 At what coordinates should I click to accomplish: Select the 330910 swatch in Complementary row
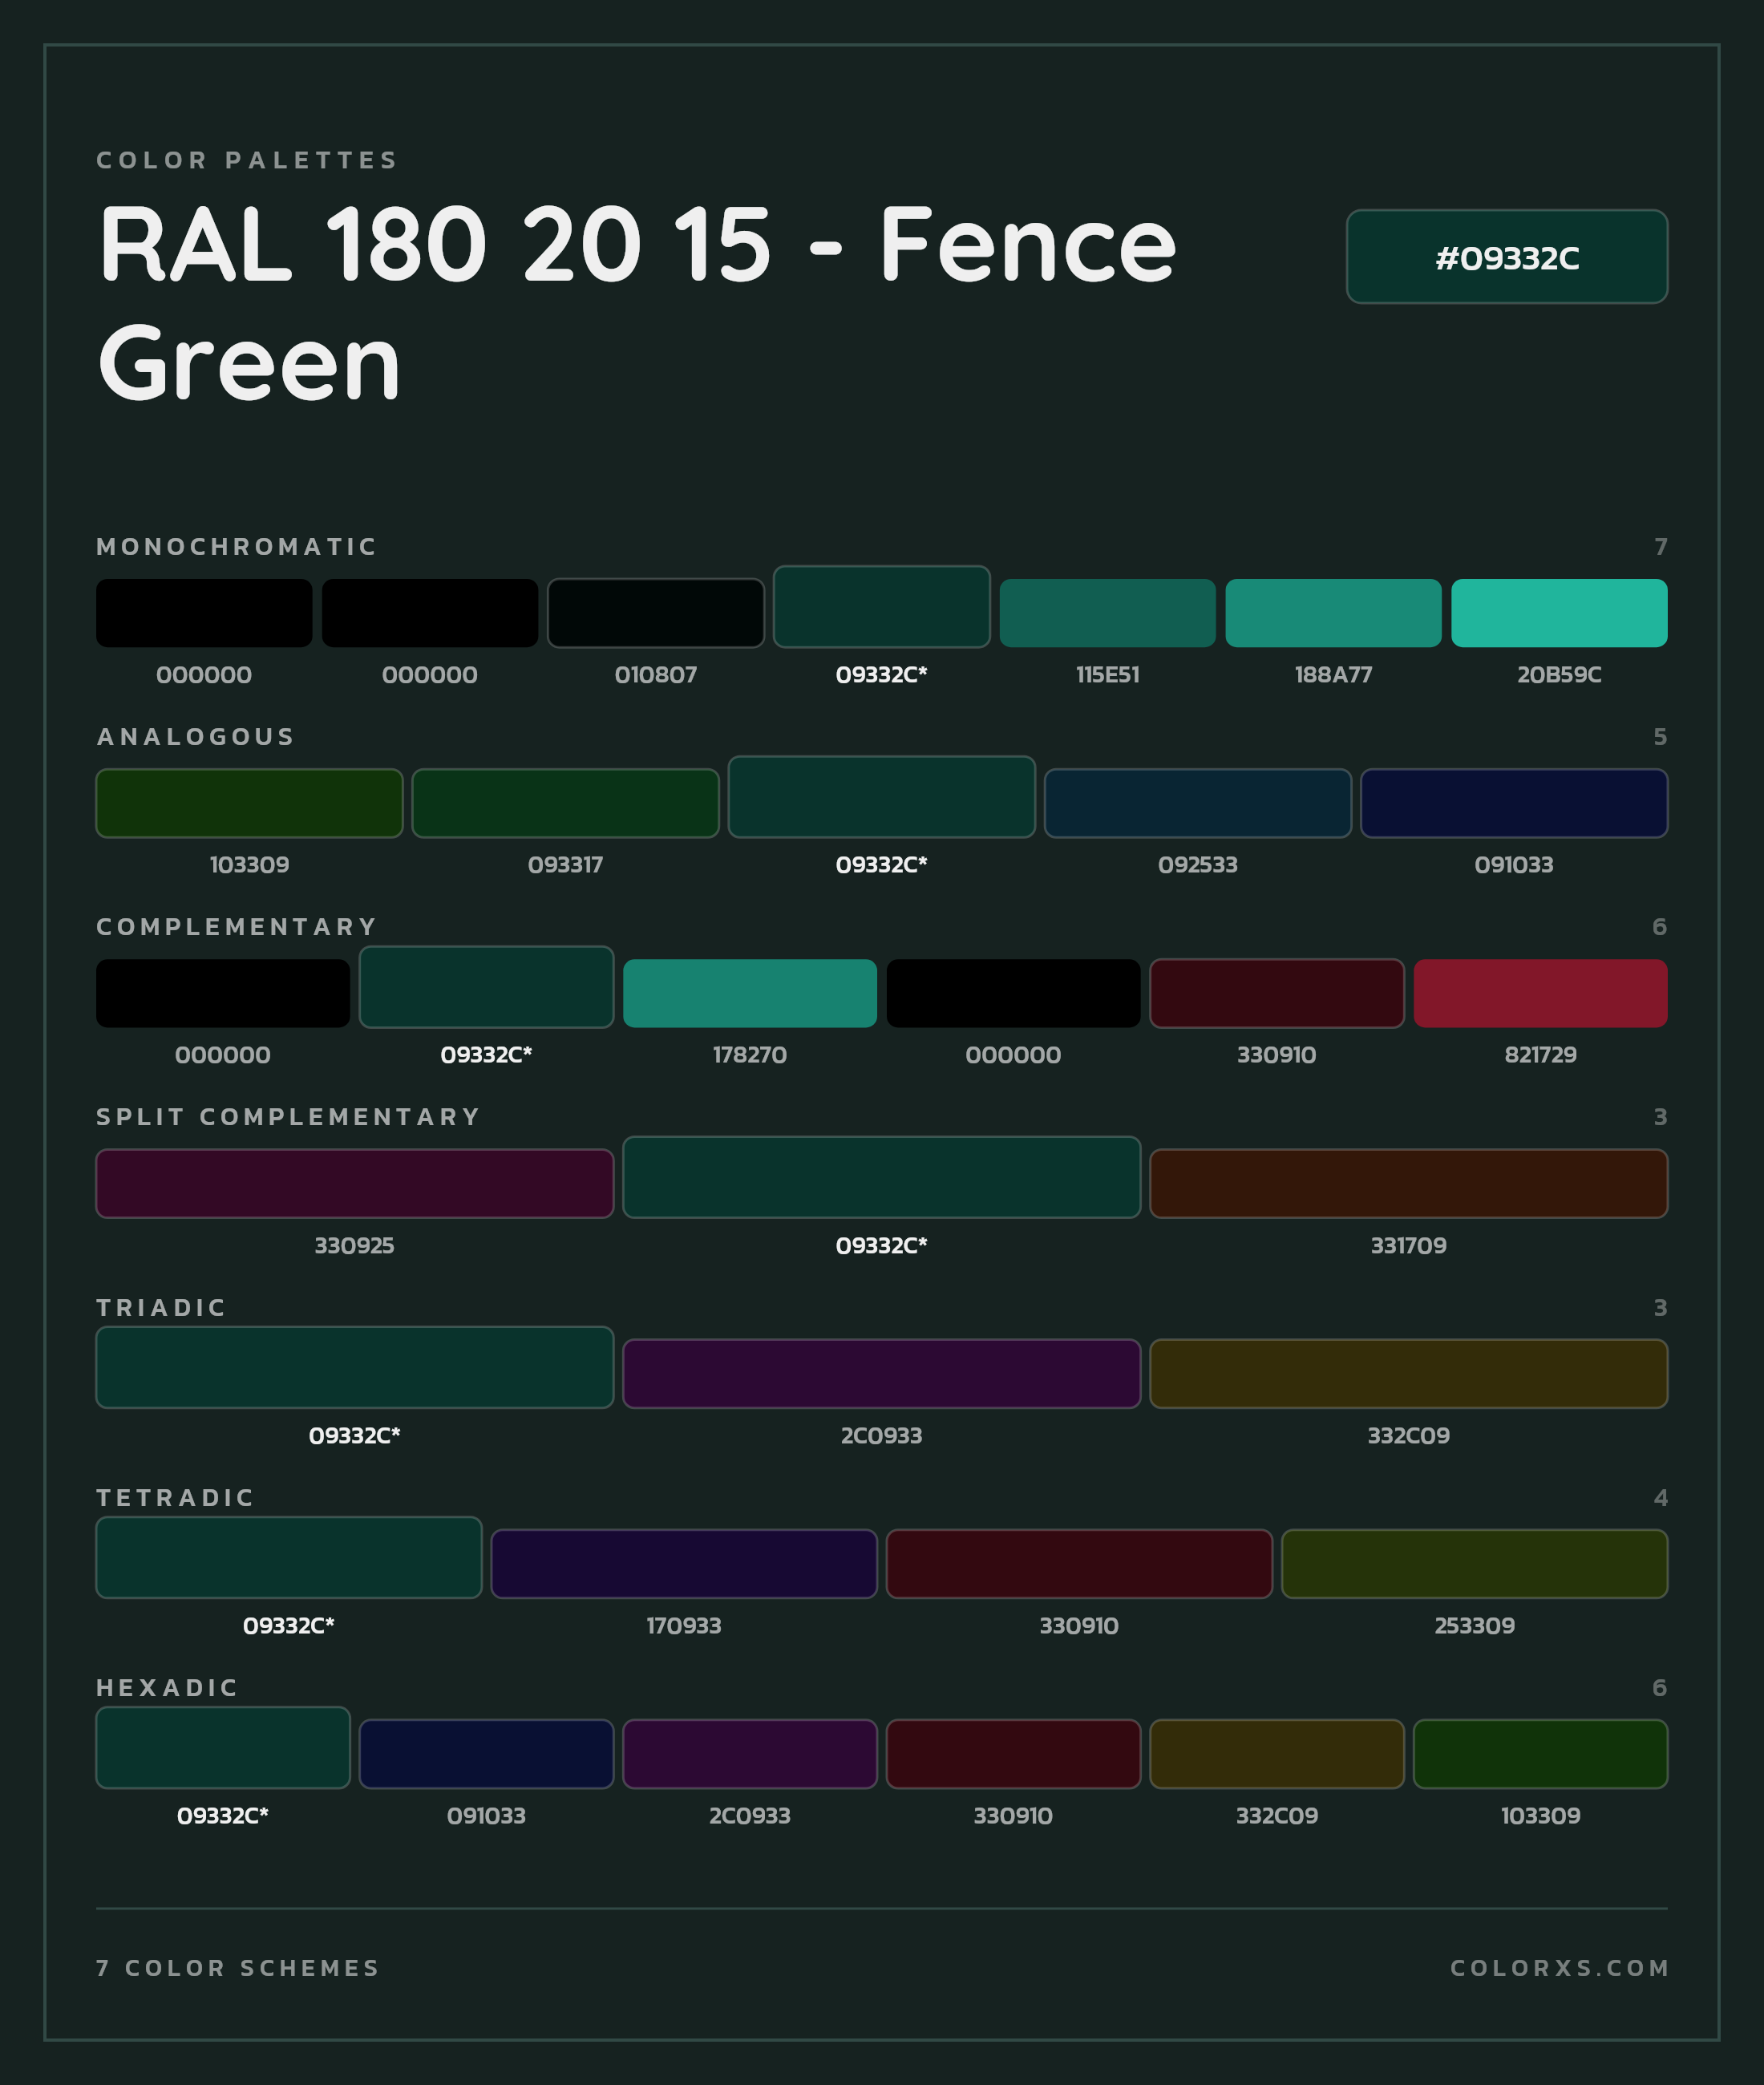1276,993
